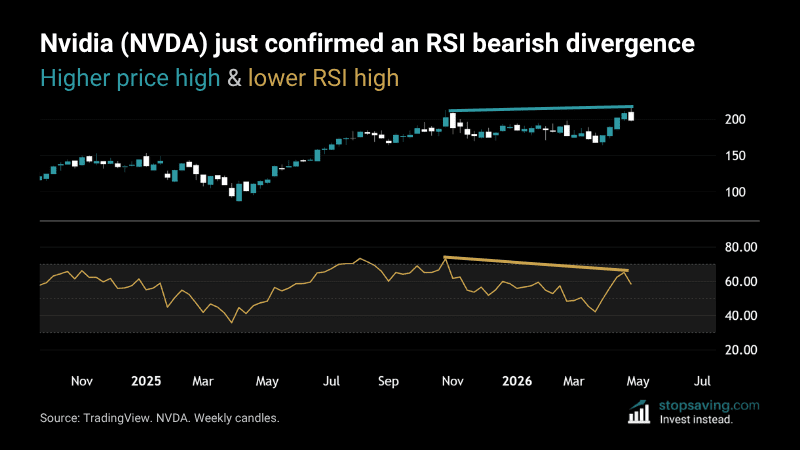The image size is (800, 450).
Task: Select the 'Higher price high' teal subtitle text
Action: pos(130,79)
